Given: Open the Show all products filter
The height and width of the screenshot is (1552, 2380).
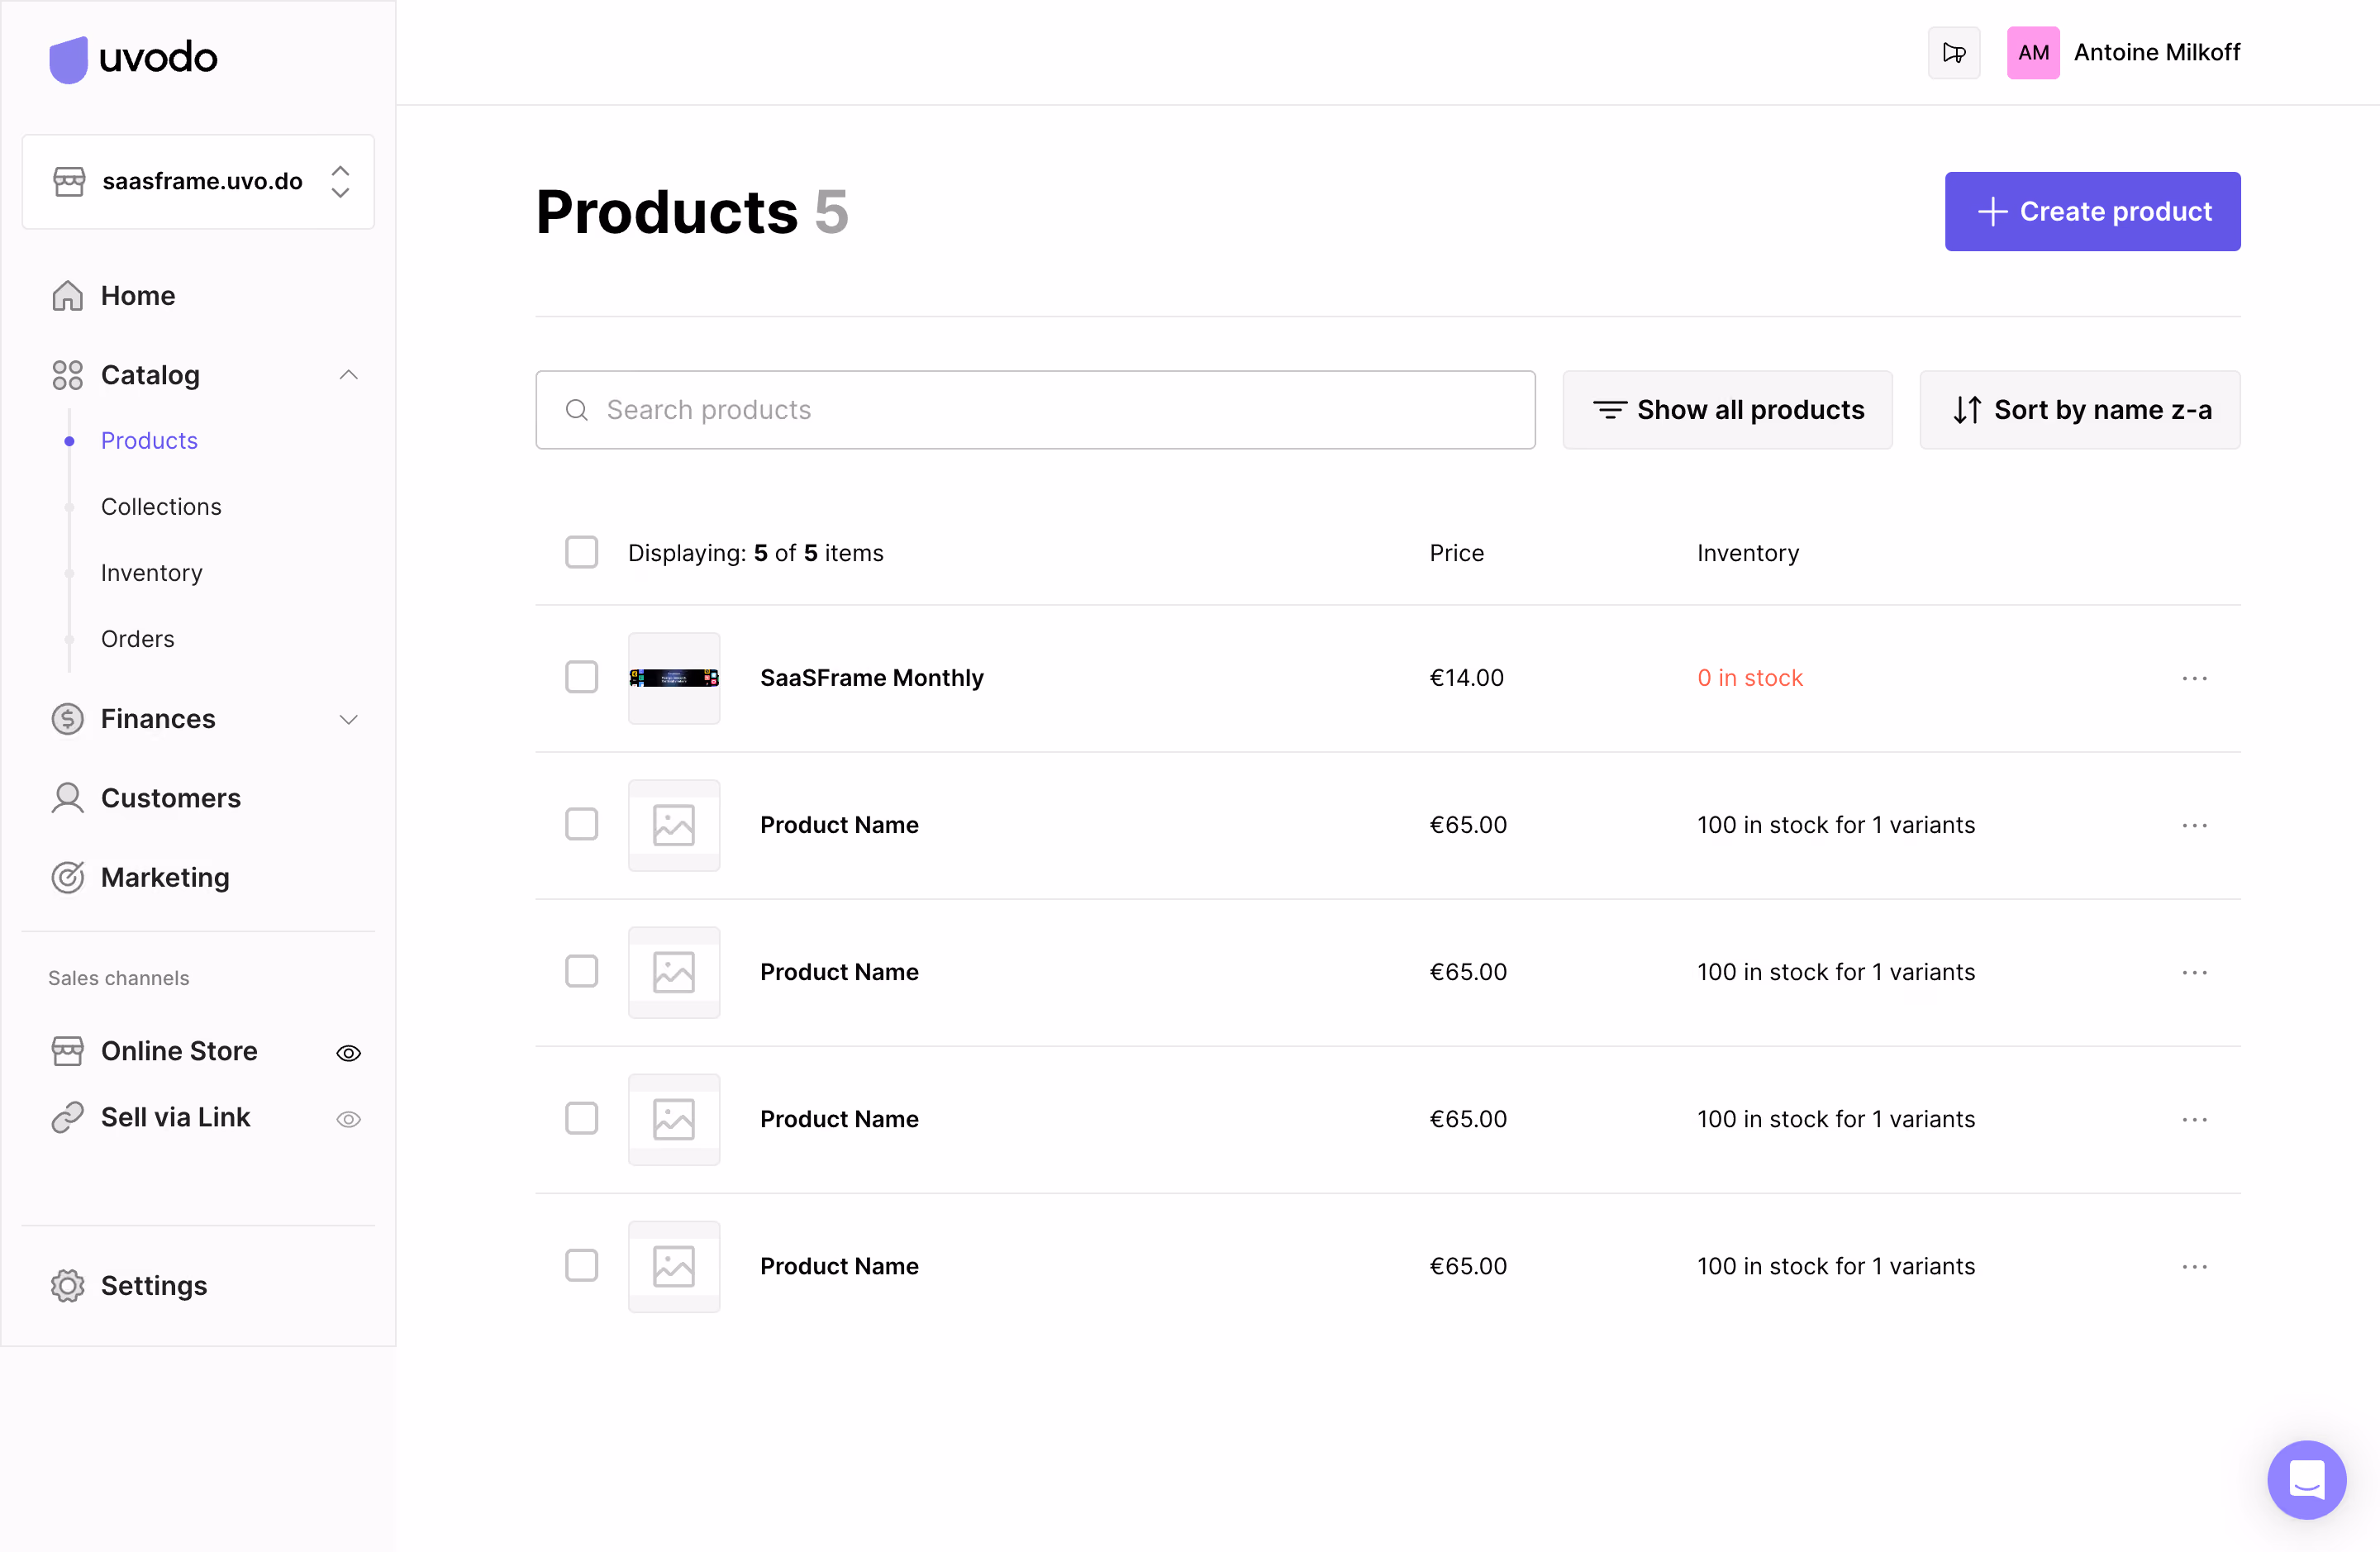Looking at the screenshot, I should (1727, 410).
